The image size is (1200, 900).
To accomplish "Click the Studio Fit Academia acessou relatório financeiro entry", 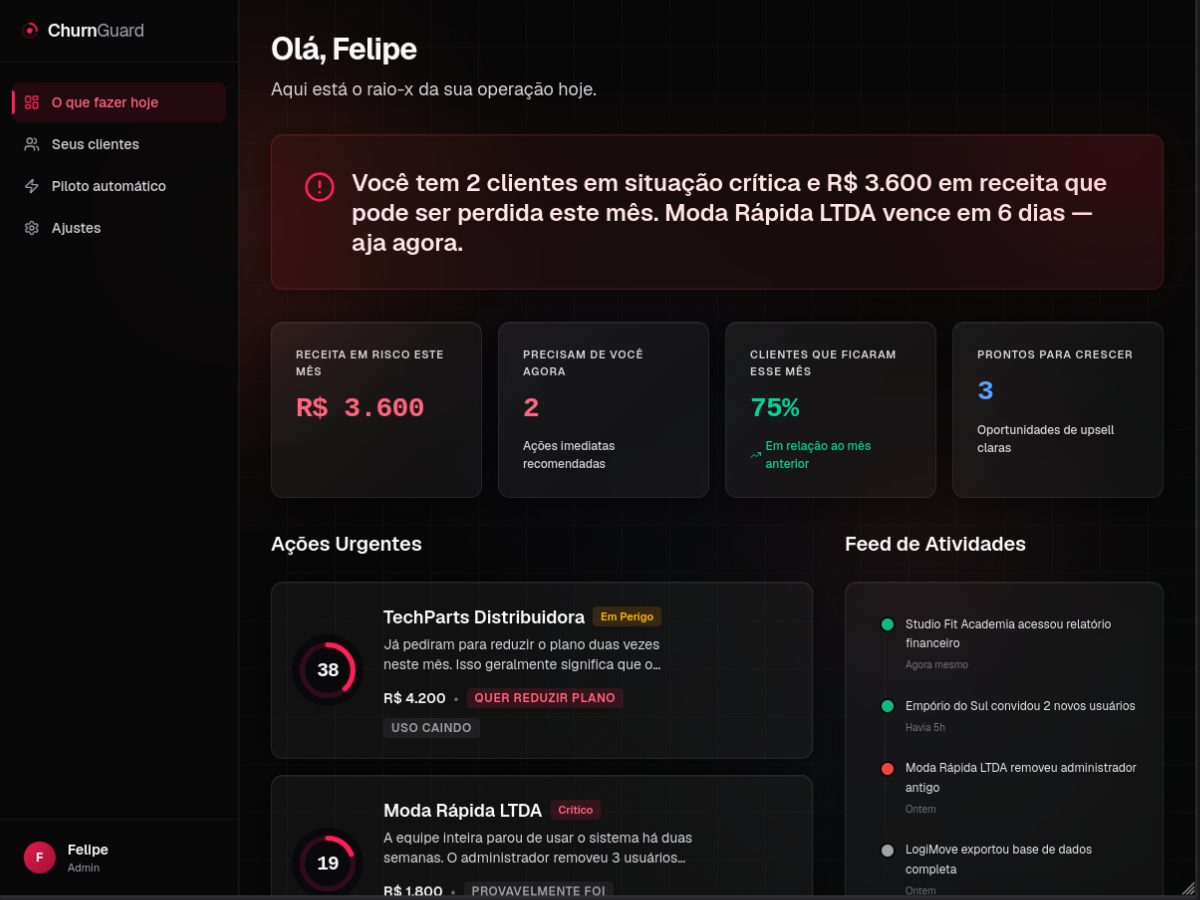I will [1008, 633].
